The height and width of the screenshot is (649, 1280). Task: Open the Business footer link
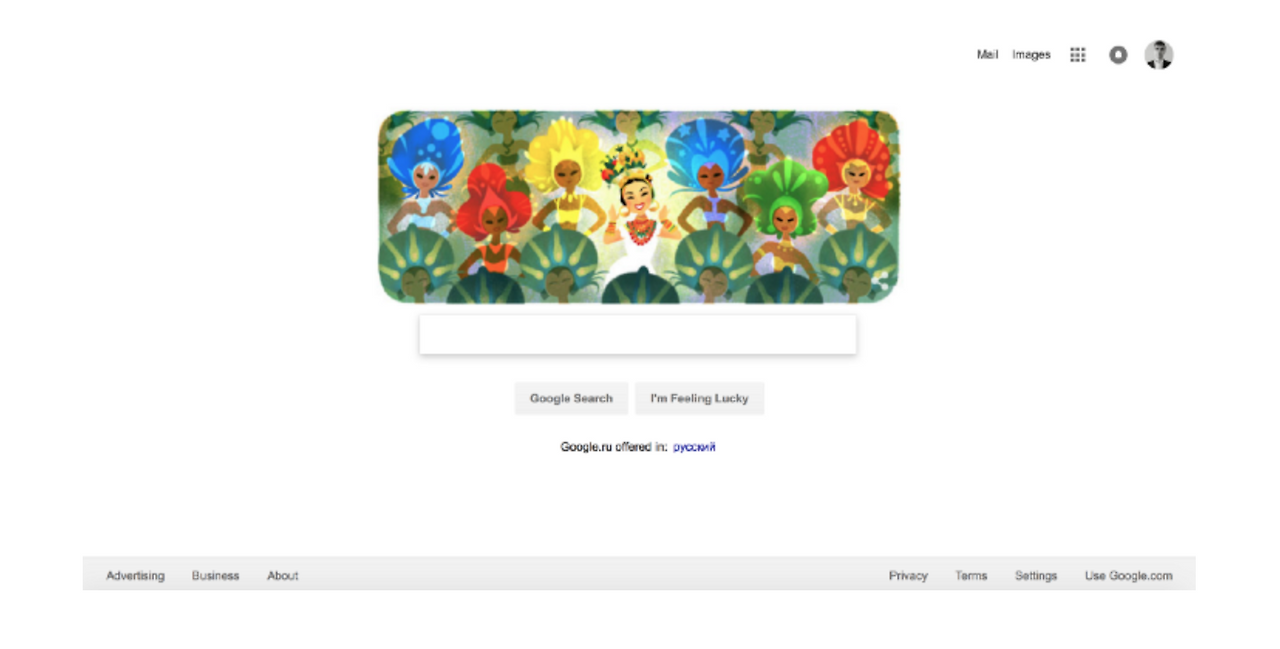215,576
